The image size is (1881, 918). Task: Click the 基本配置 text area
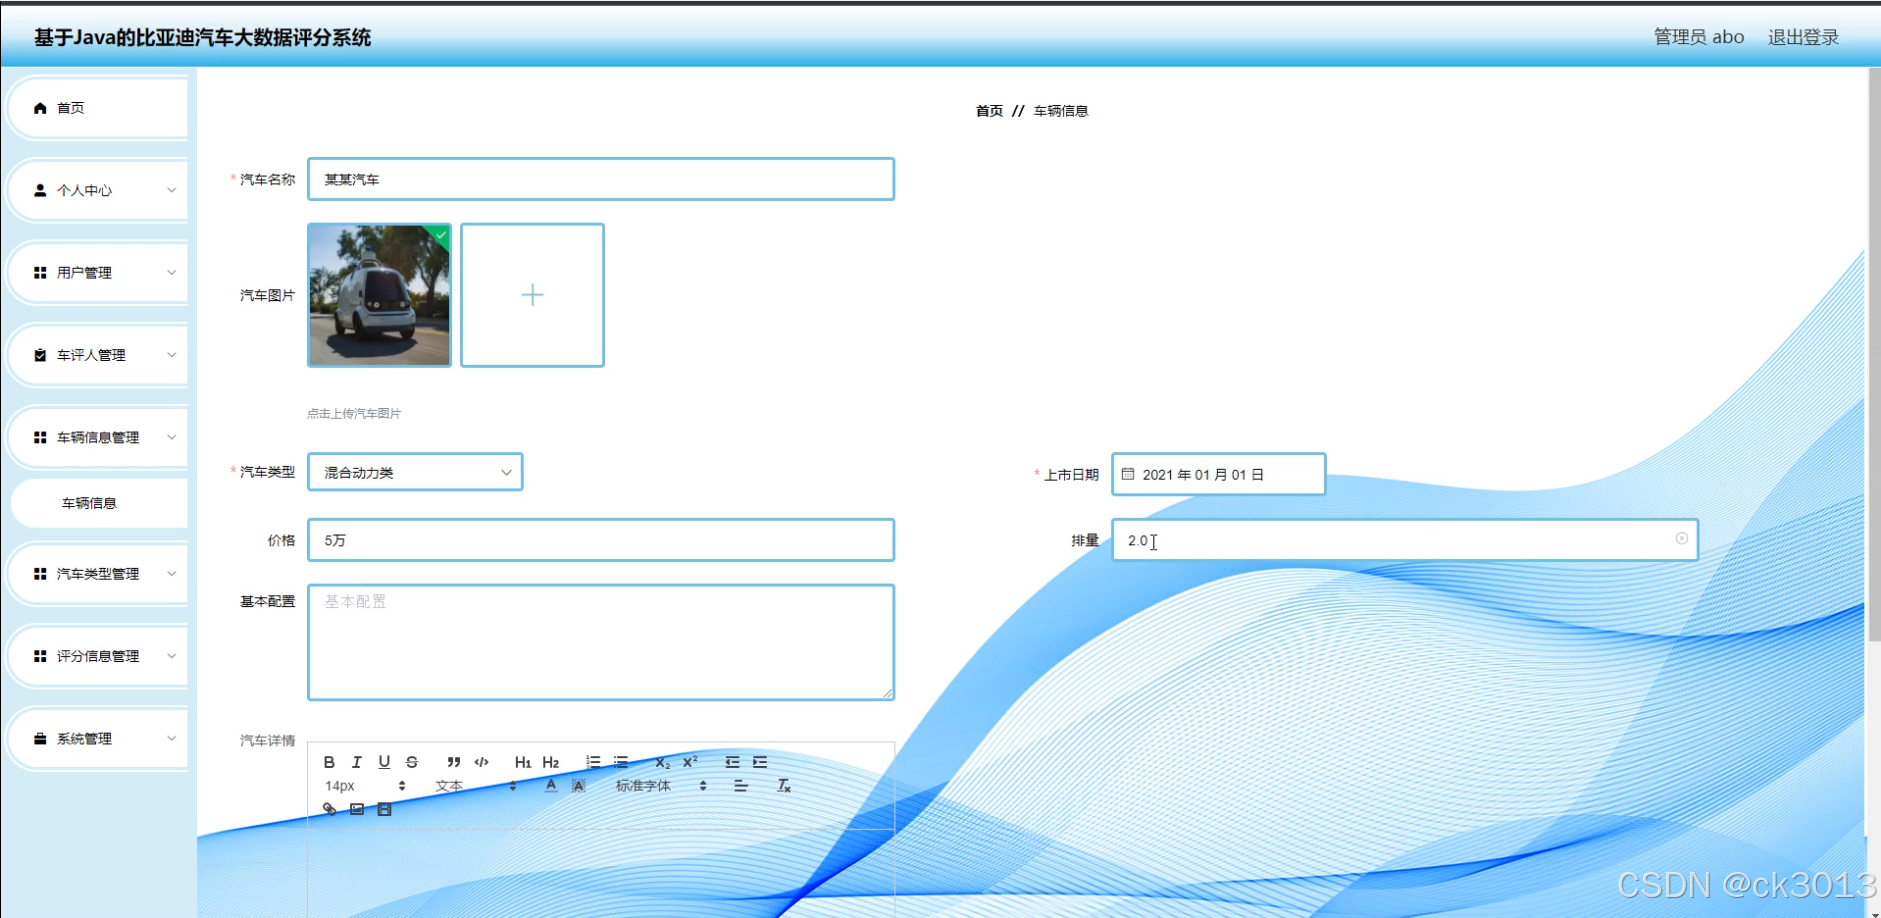coord(601,642)
